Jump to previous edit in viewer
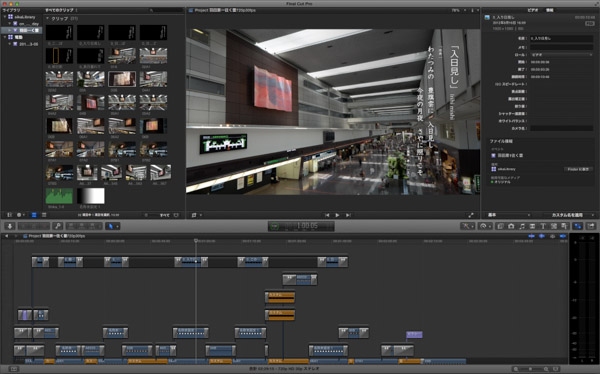This screenshot has height=374, width=600. [x=327, y=215]
